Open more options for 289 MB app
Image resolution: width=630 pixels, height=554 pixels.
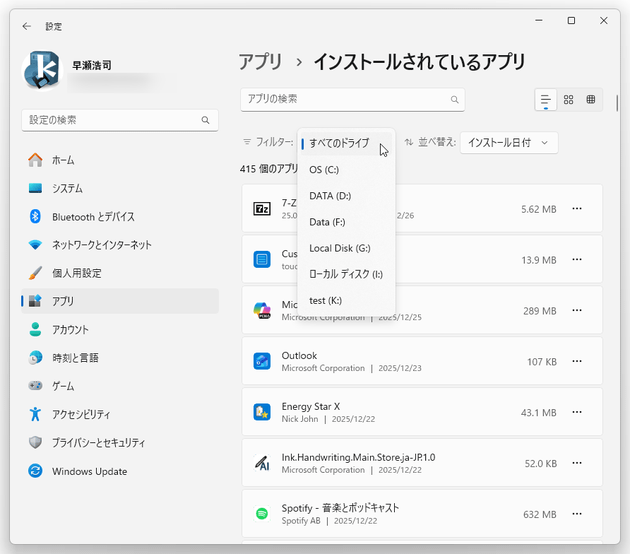click(577, 310)
